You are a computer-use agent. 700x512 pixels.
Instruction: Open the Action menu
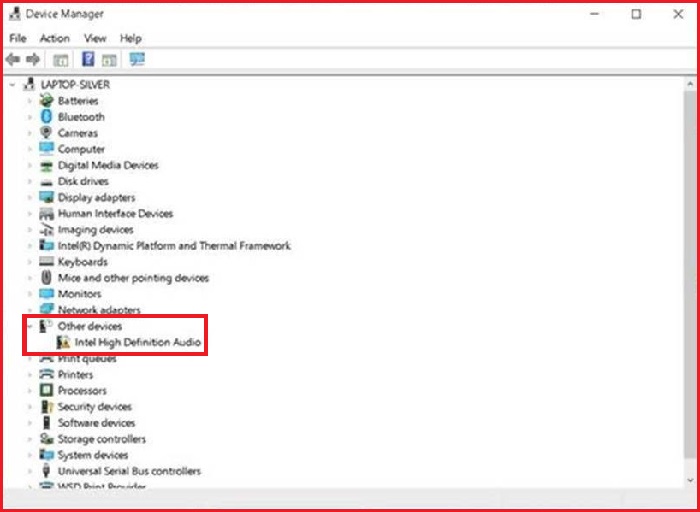(x=54, y=38)
